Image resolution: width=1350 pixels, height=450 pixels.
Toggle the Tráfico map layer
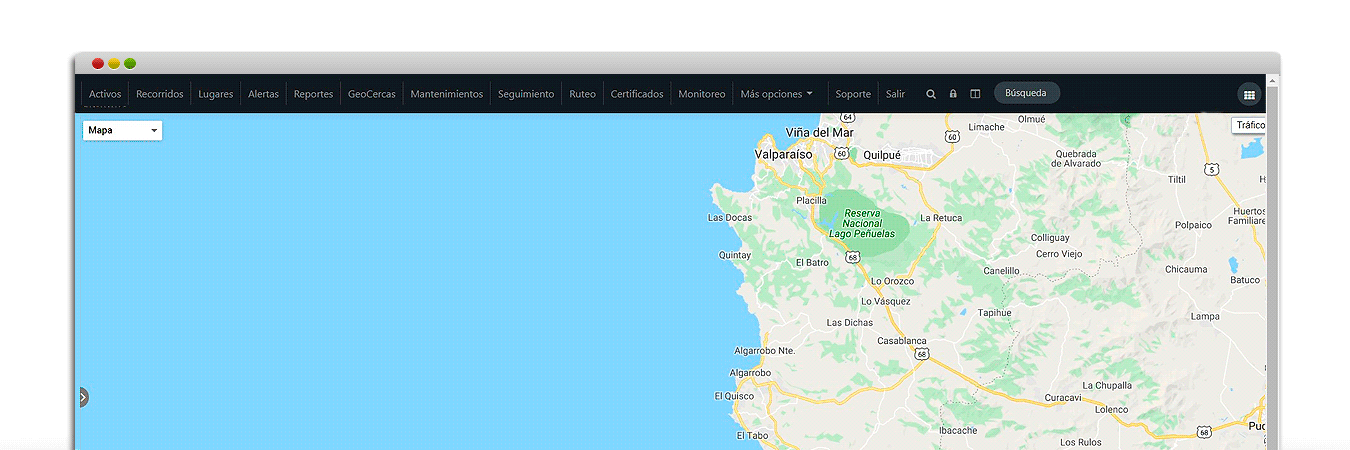point(1249,125)
